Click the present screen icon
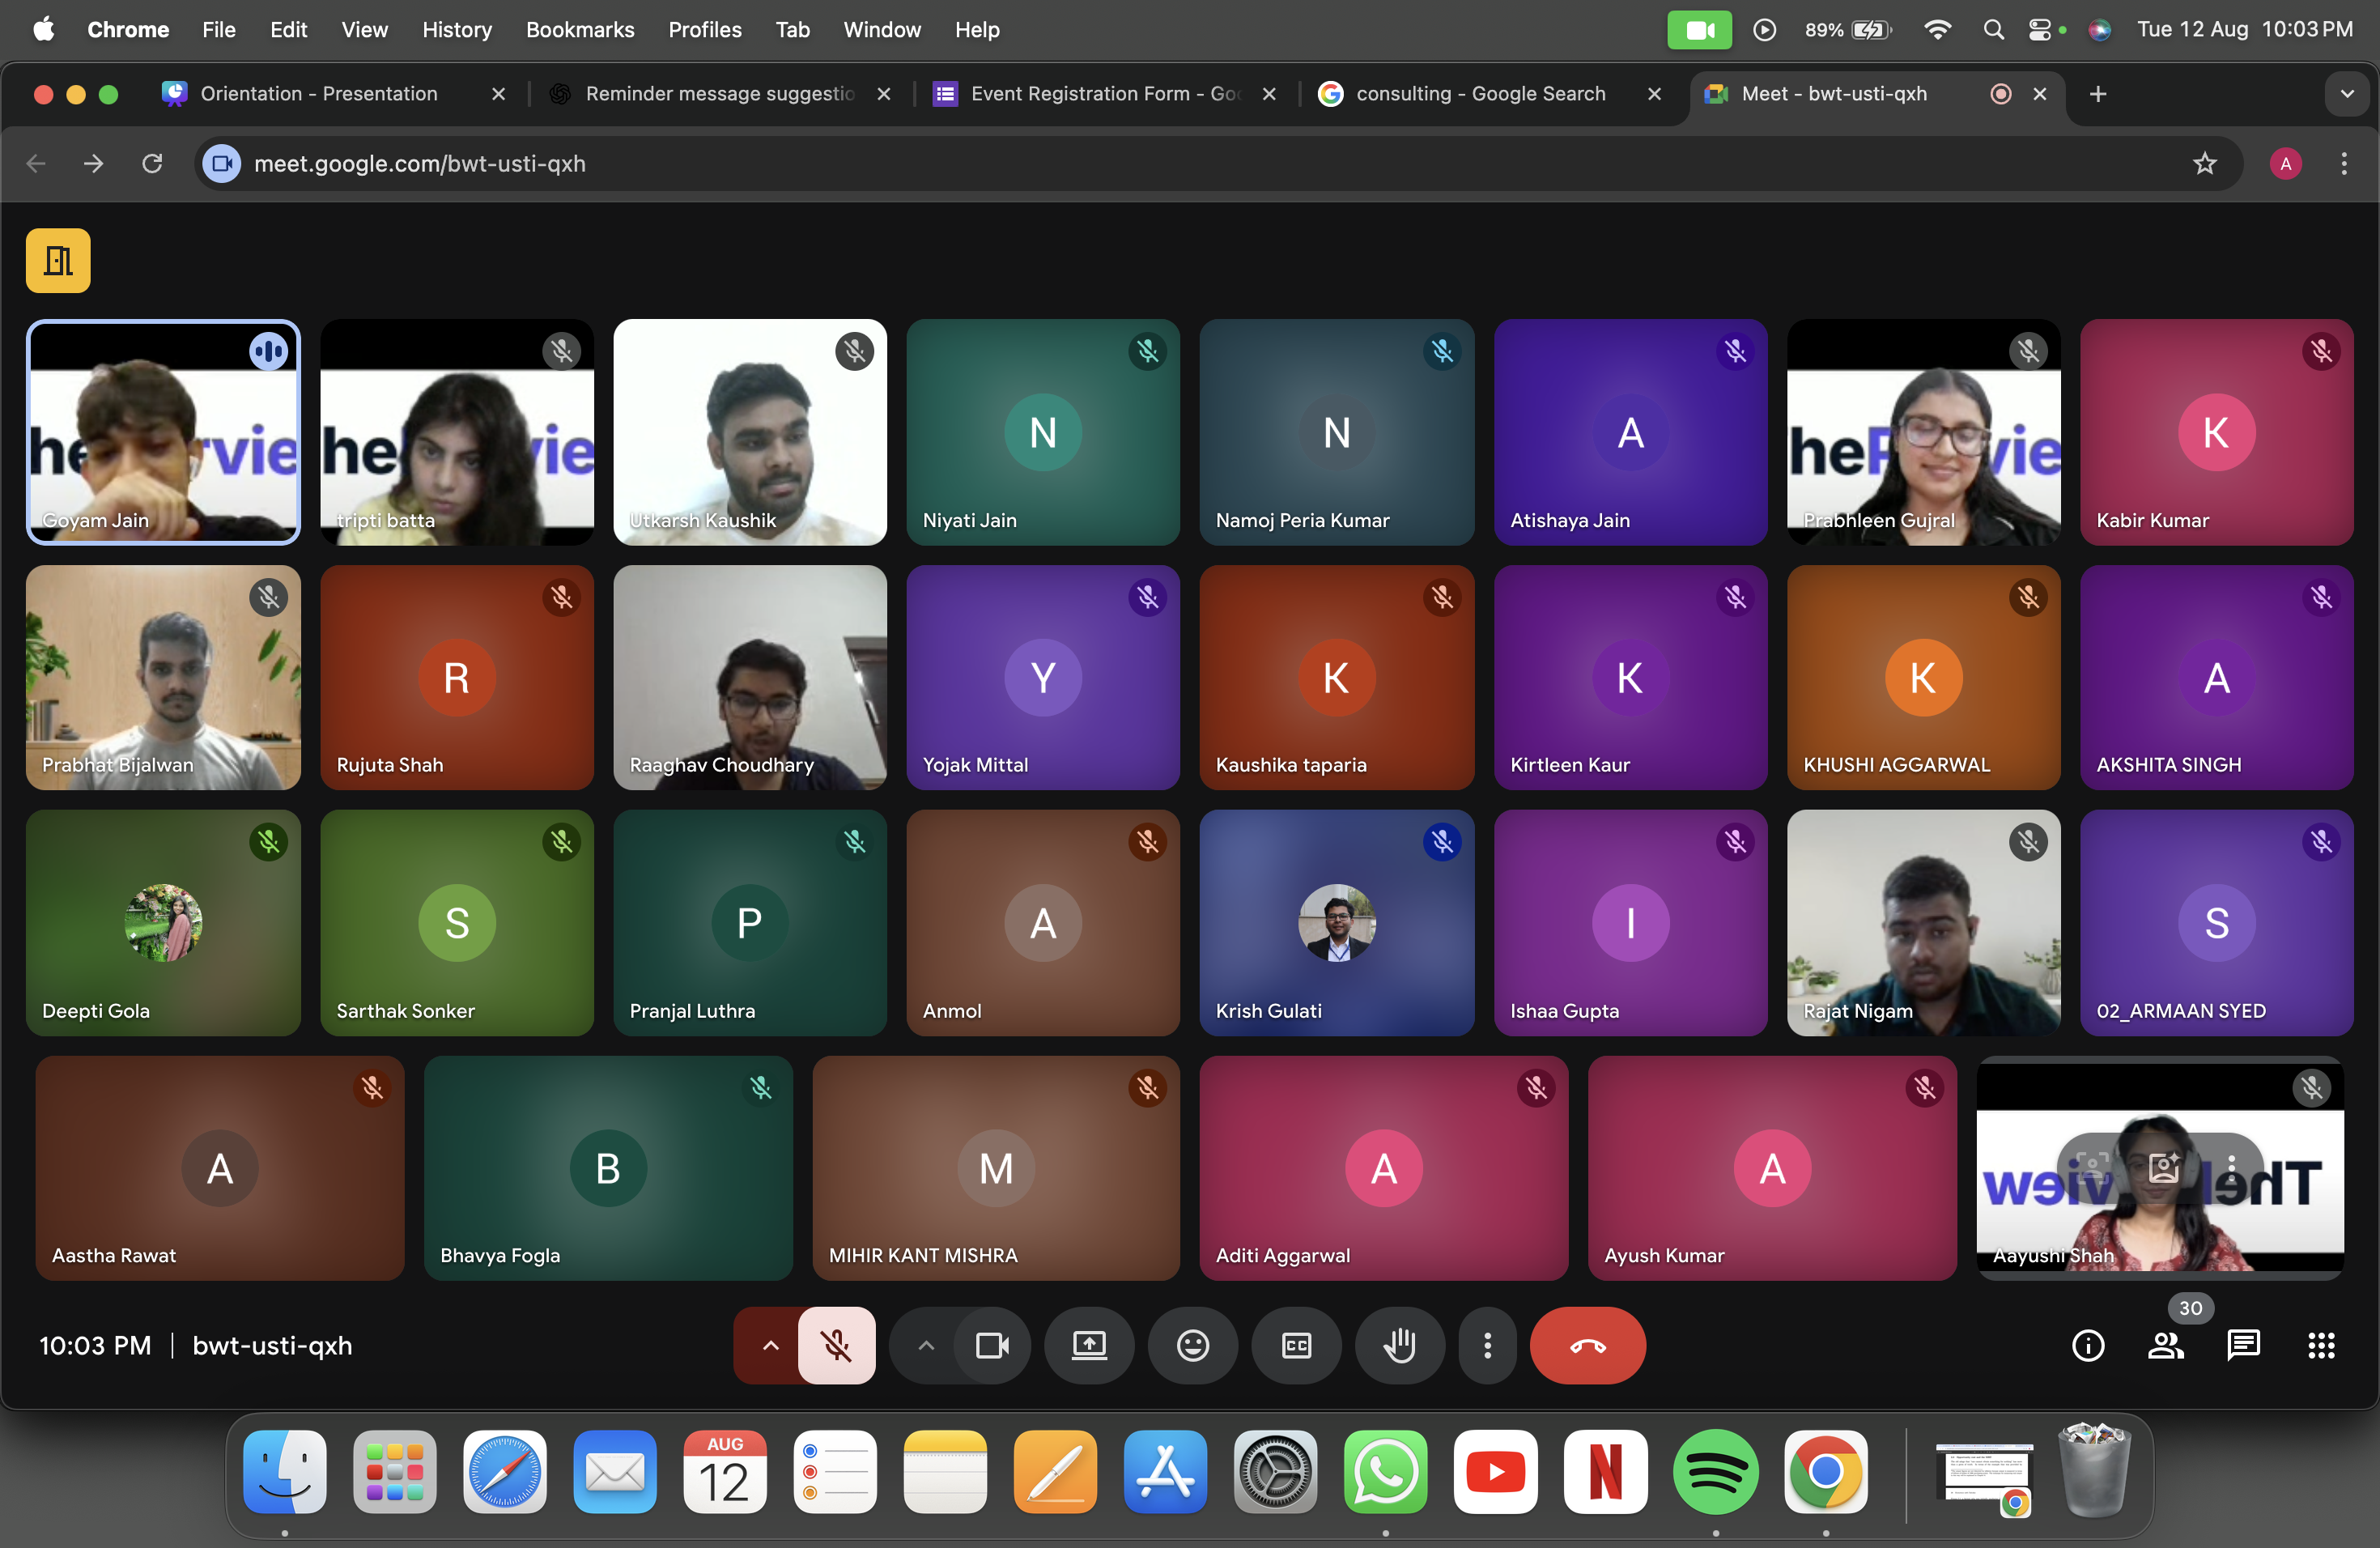The image size is (2380, 1548). coord(1089,1346)
